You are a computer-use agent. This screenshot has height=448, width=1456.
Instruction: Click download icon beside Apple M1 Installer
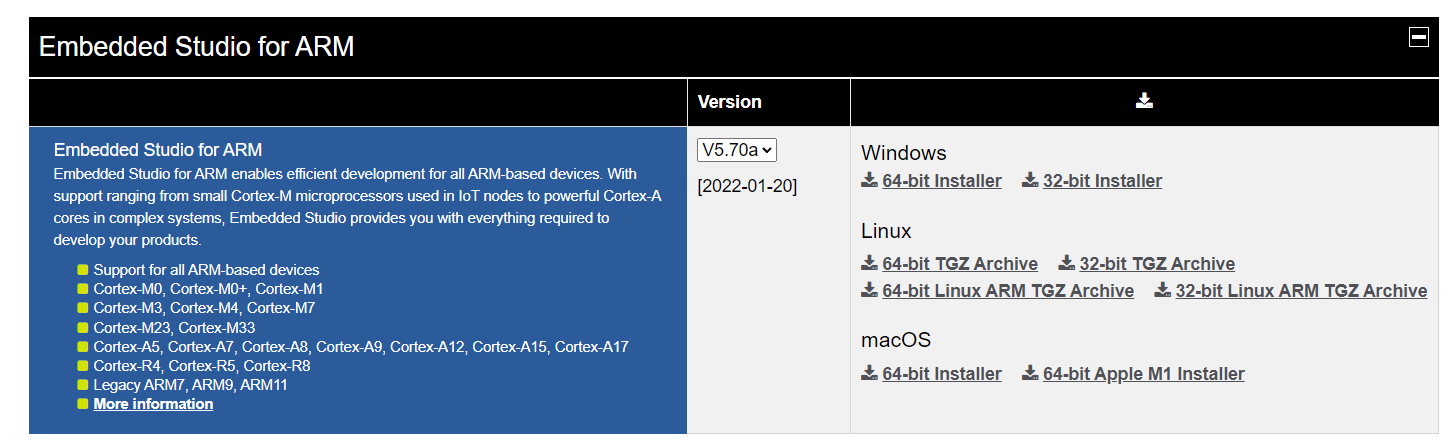1030,373
